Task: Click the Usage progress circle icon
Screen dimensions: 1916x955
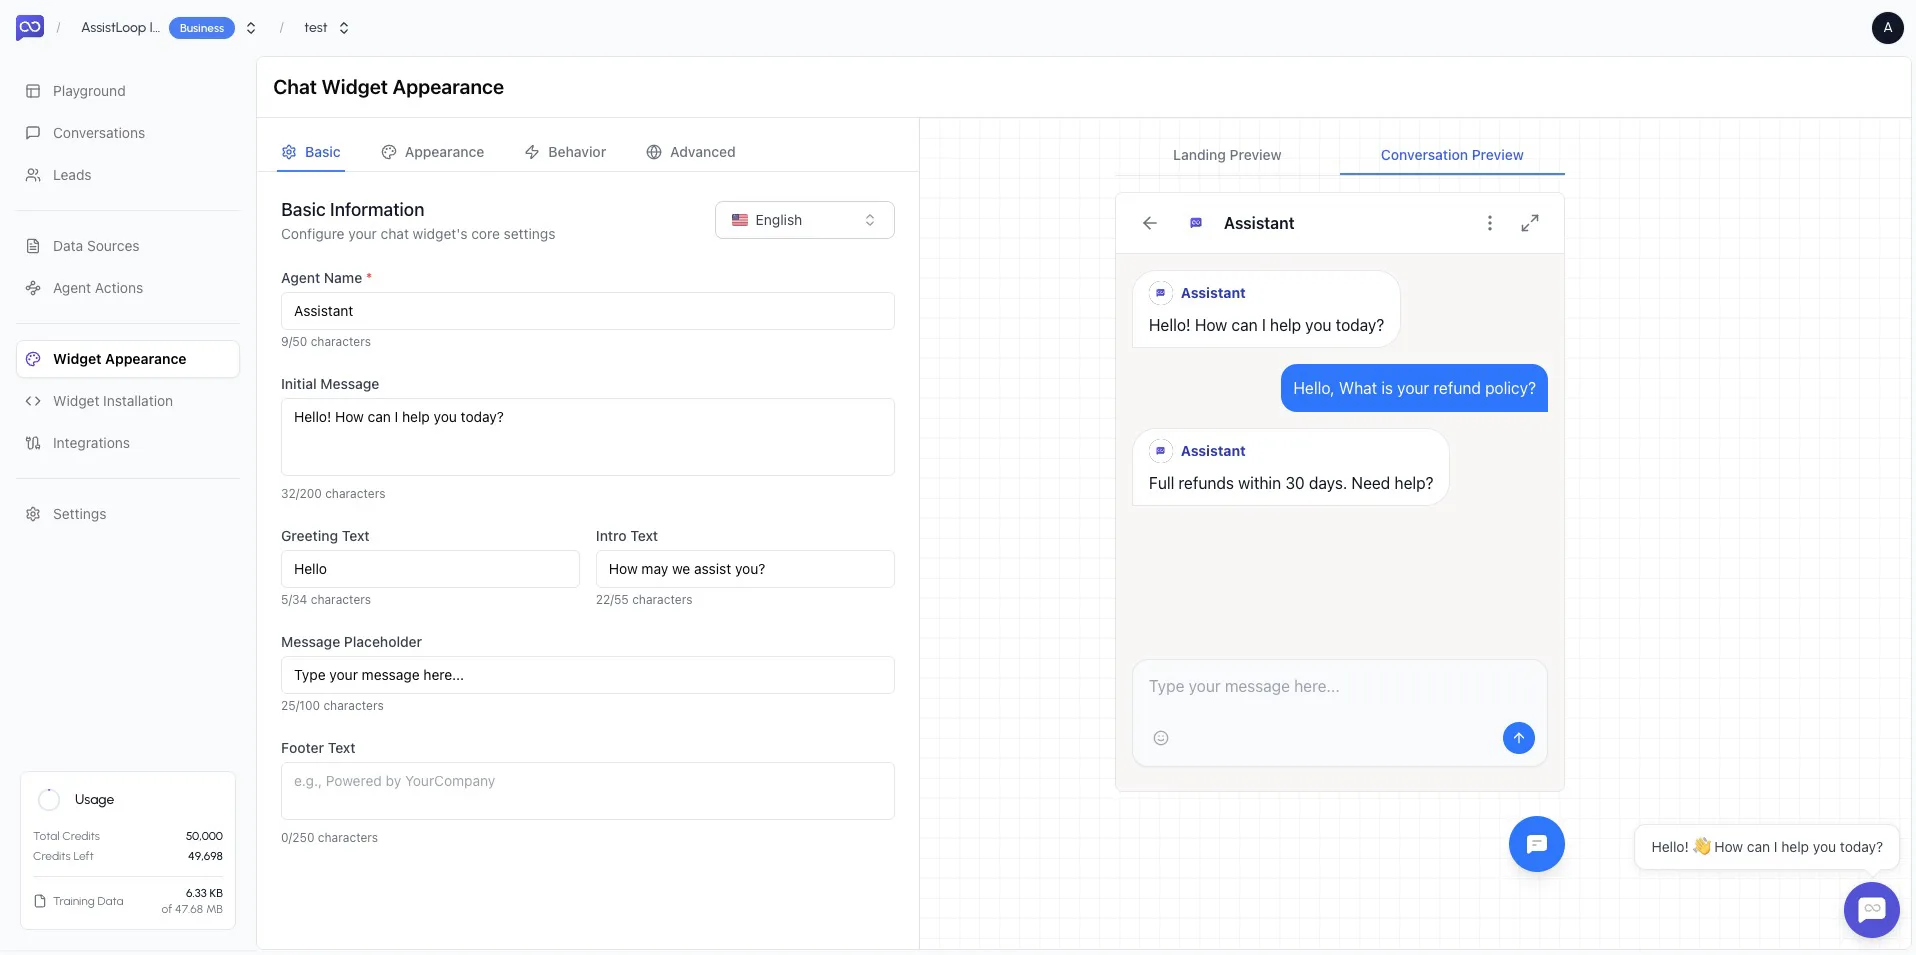Action: point(49,799)
